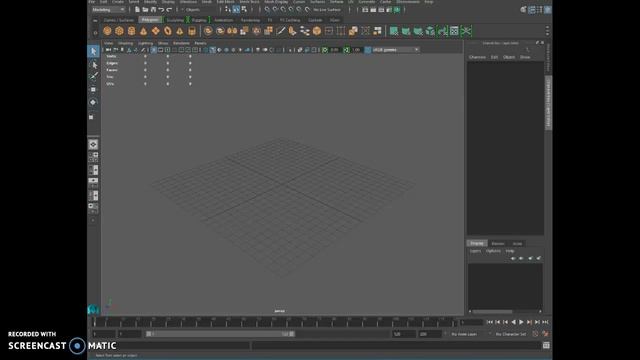640x360 pixels.
Task: Open animation preferences icon
Action: [545, 334]
